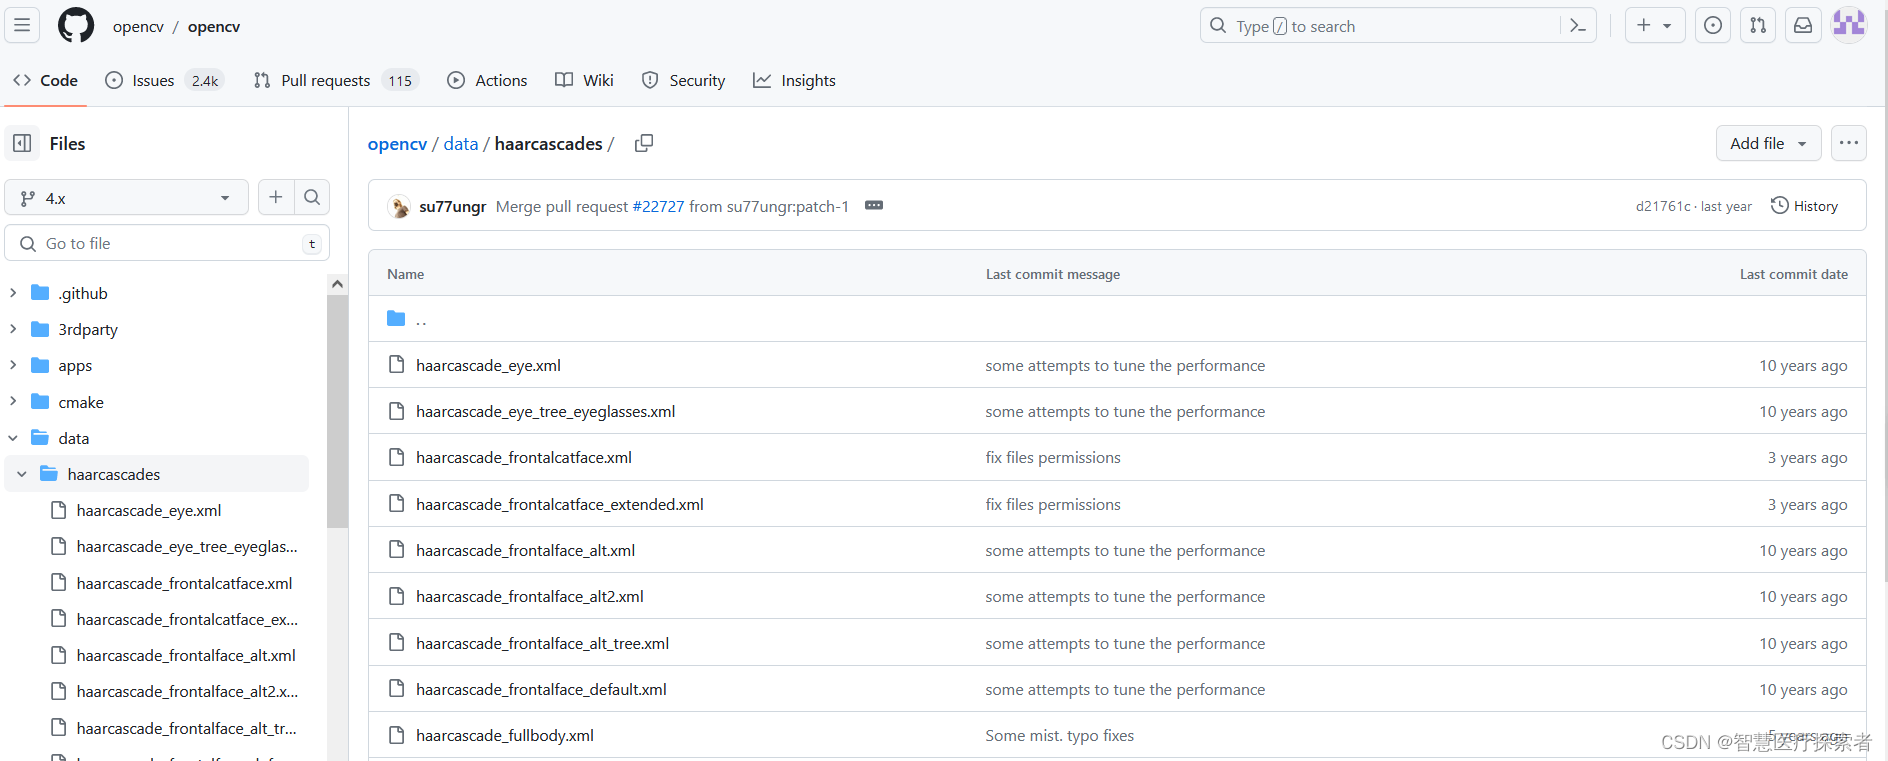Open the command palette icon

[1578, 26]
